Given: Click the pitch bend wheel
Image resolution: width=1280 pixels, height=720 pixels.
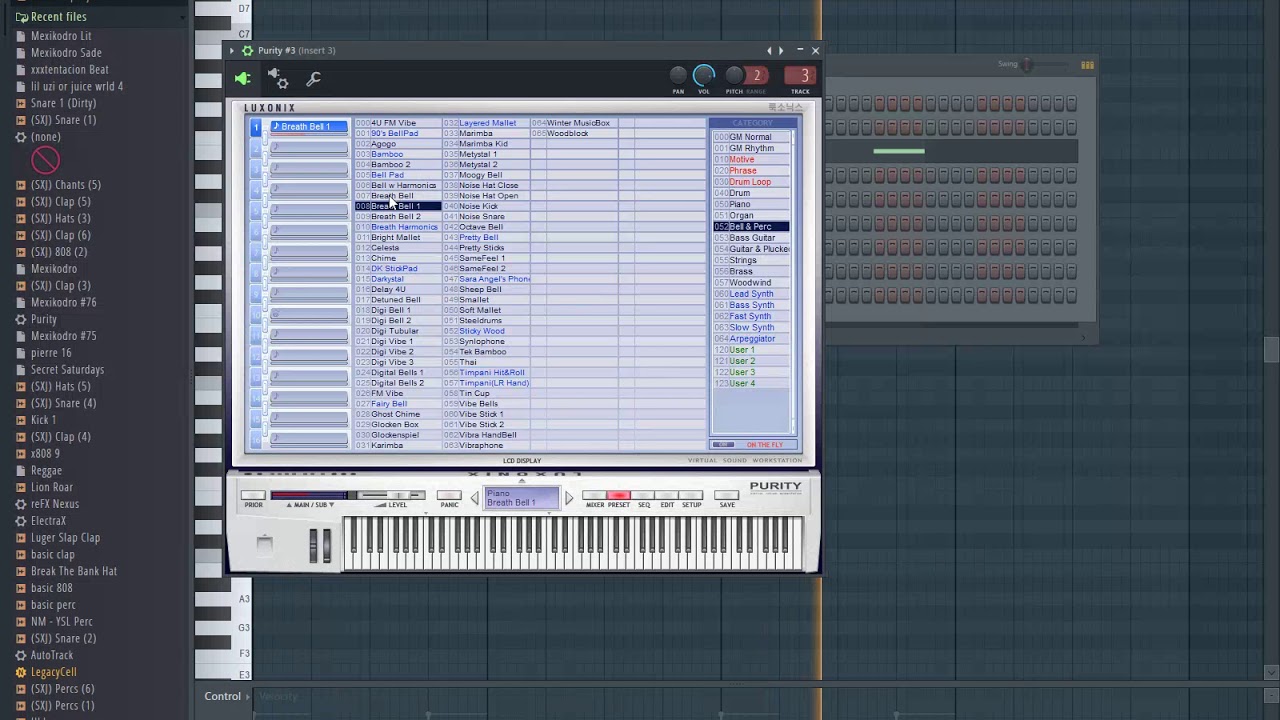Looking at the screenshot, I should click(313, 545).
